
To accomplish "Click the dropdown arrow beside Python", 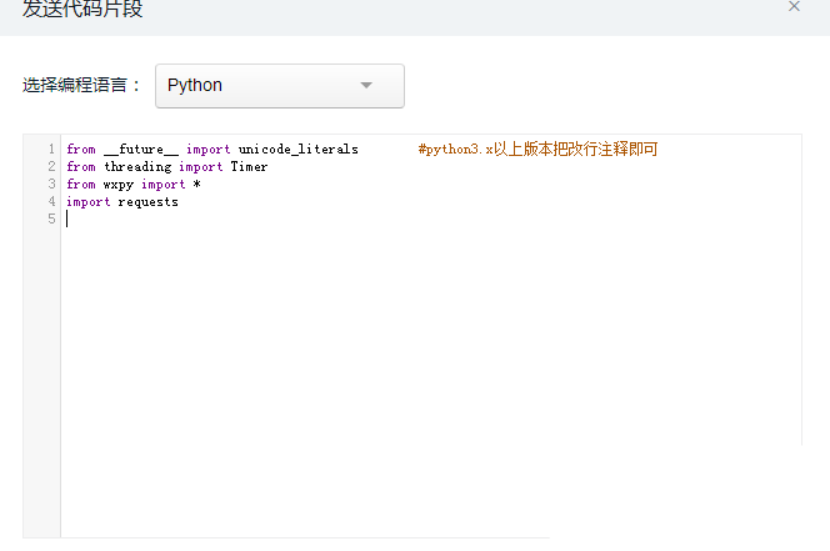I will pyautogui.click(x=366, y=85).
